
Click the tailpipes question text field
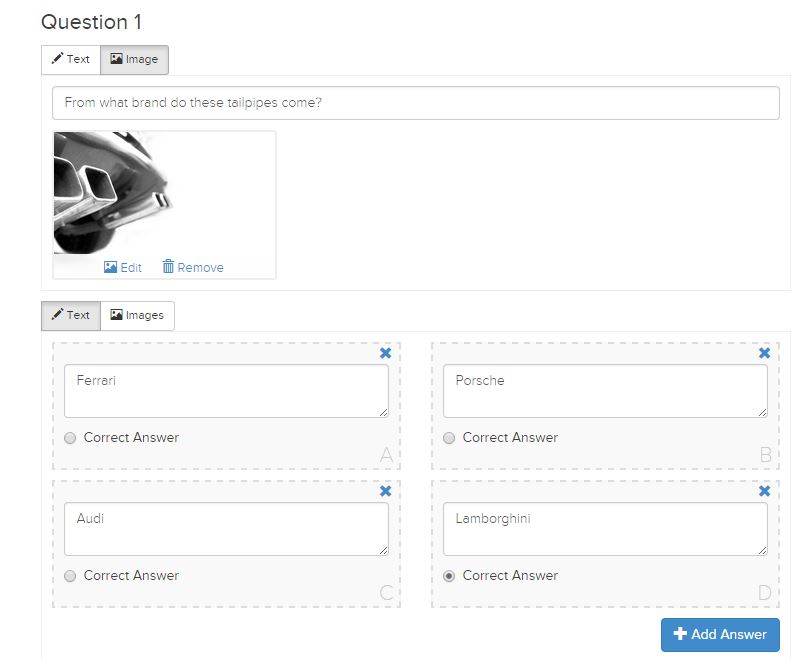(x=415, y=103)
